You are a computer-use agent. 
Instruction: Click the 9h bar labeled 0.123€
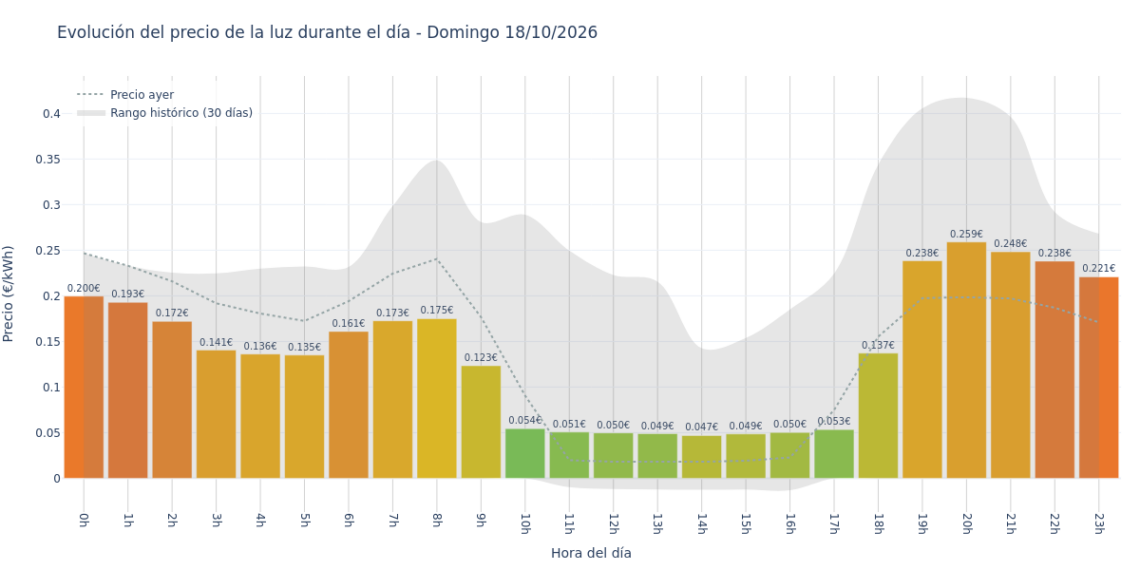(x=481, y=422)
